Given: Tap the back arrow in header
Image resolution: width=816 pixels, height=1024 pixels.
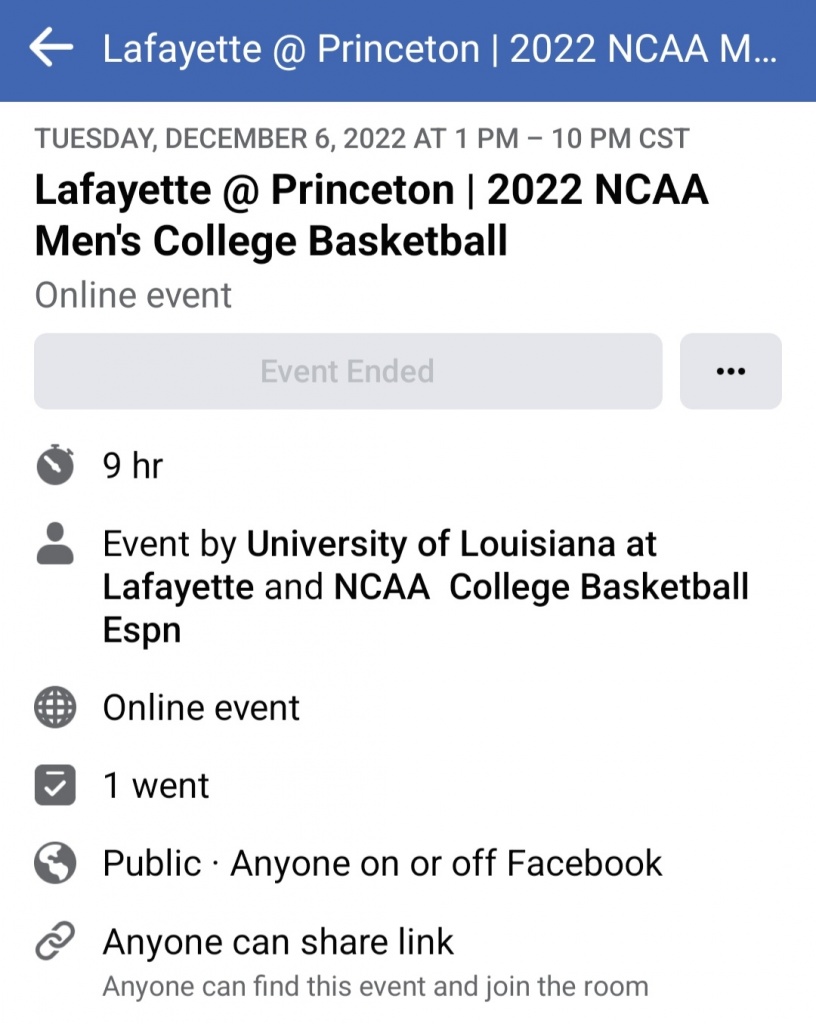Looking at the screenshot, I should tap(51, 49).
